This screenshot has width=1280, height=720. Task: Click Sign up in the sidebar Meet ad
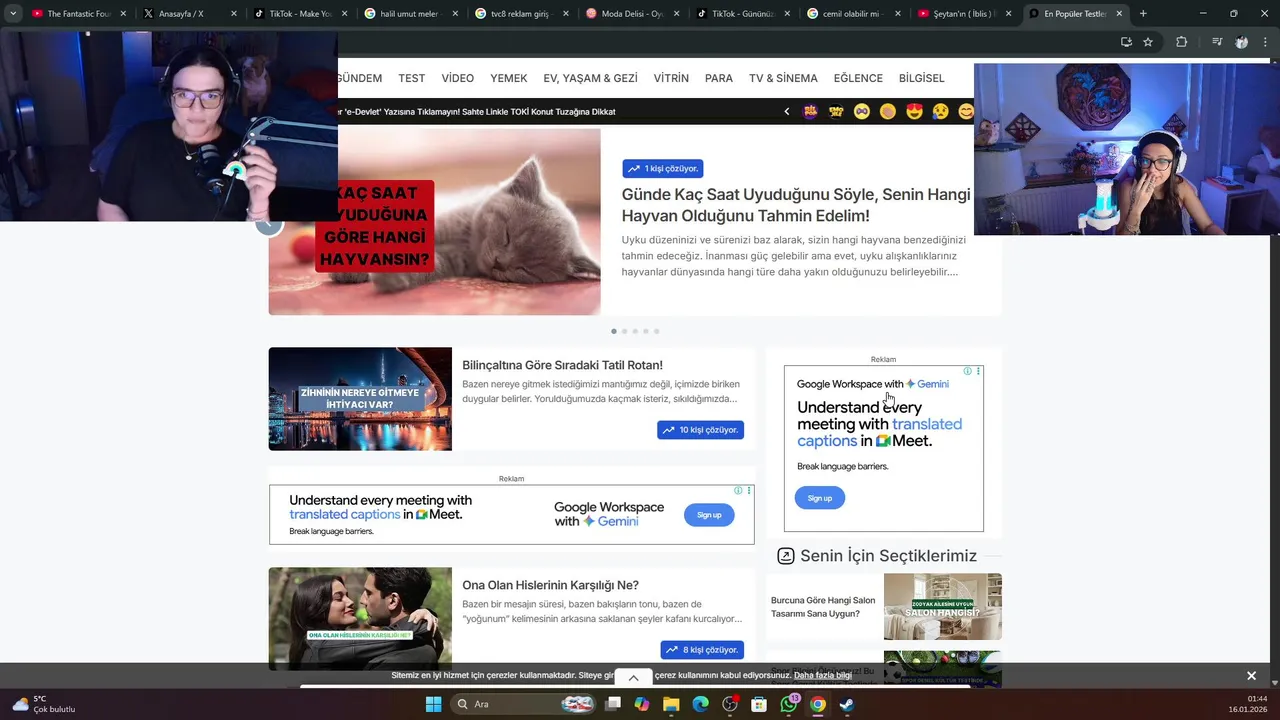click(x=820, y=498)
